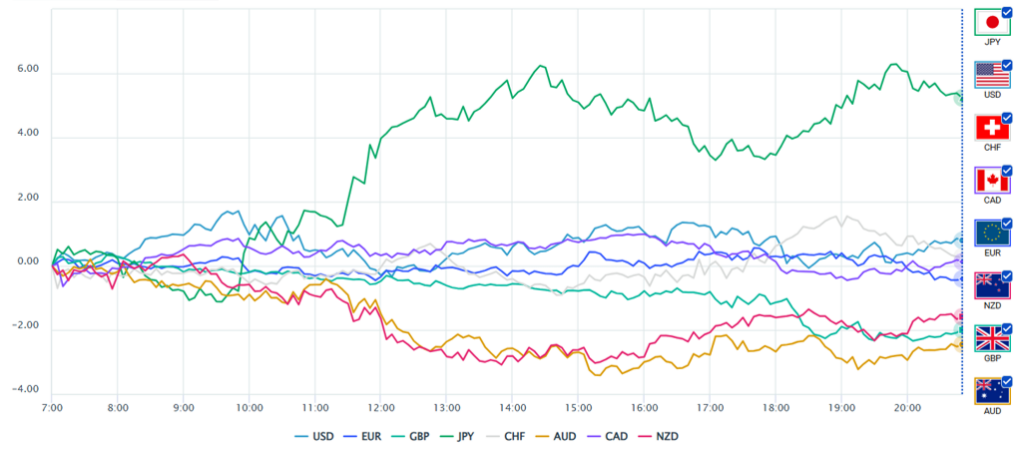Screen dimensions: 1024x455
Task: Click the European Union flag icon
Action: (x=991, y=233)
